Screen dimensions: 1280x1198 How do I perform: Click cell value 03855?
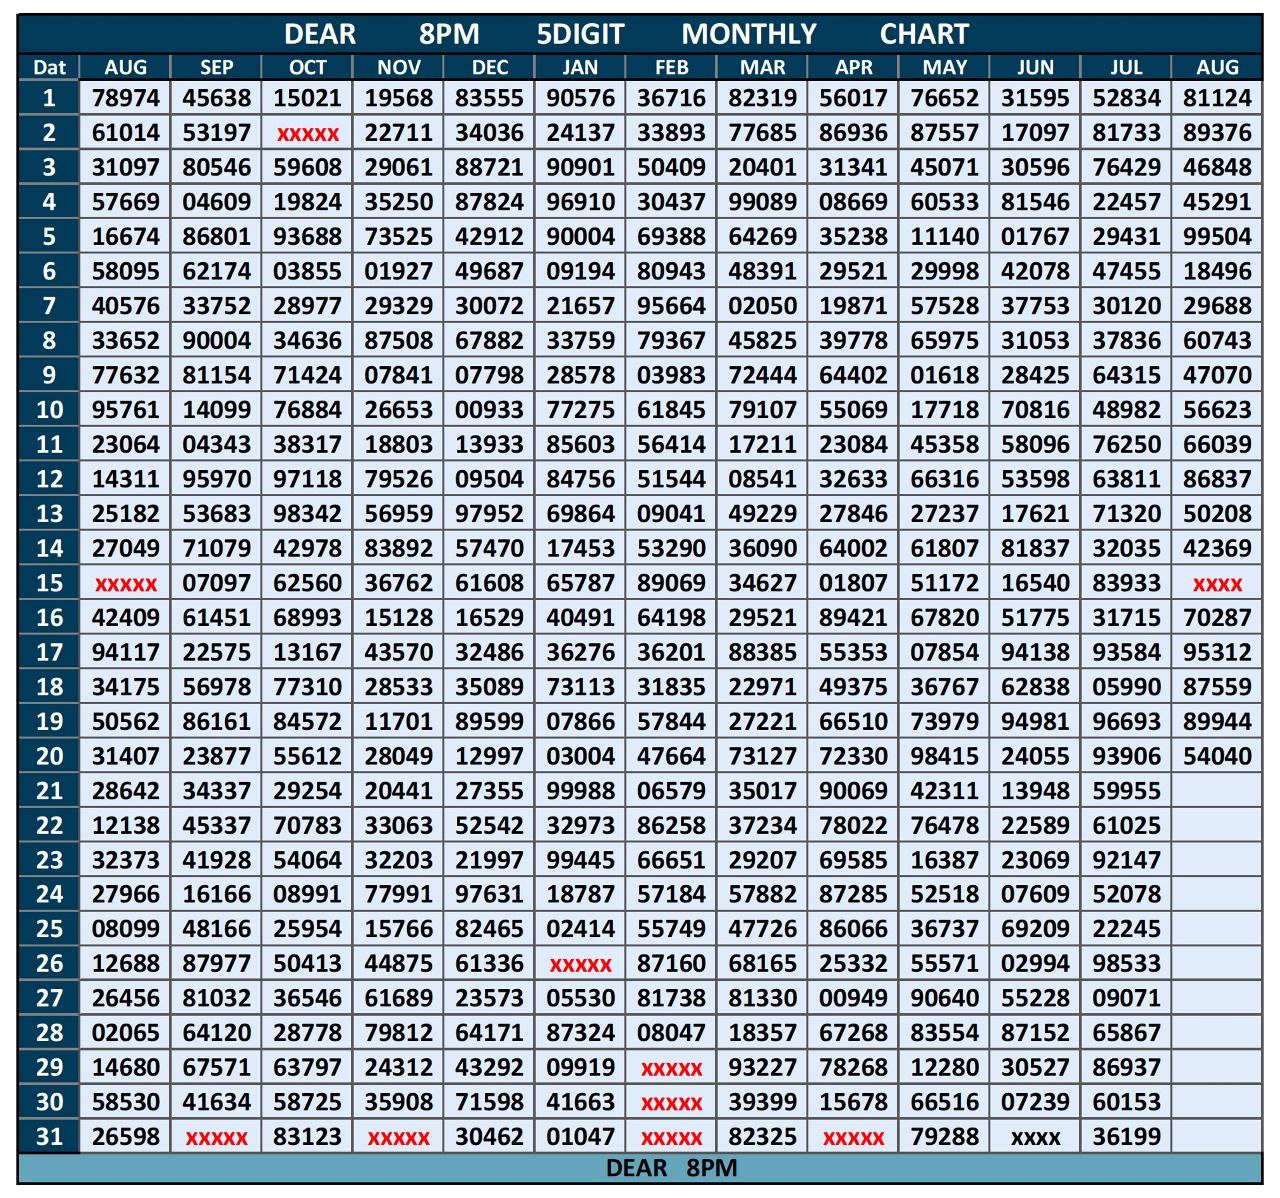(x=307, y=271)
